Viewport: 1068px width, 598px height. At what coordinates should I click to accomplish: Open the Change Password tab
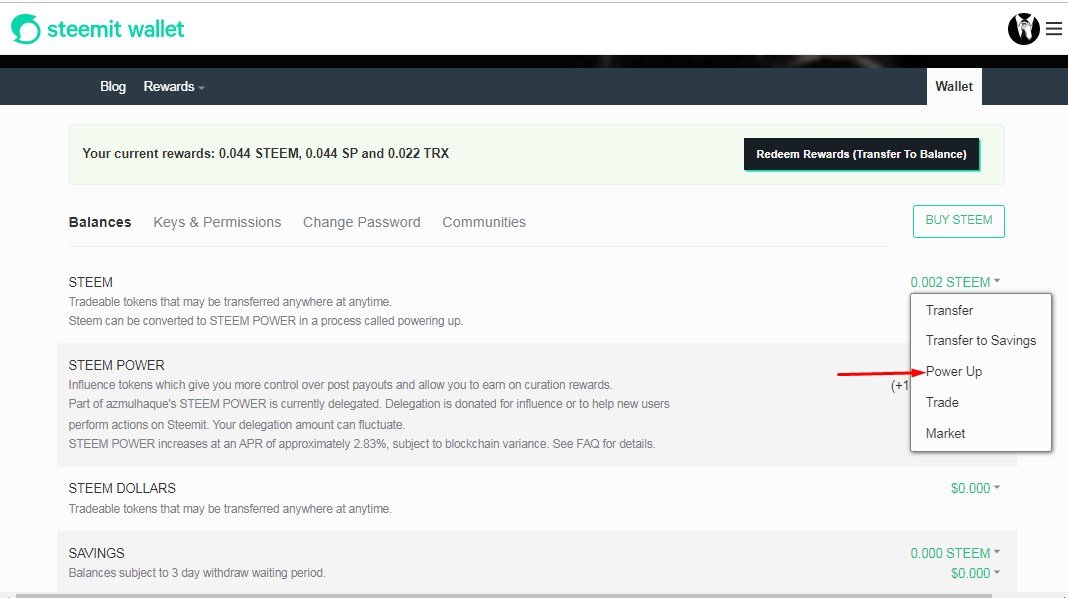pyautogui.click(x=361, y=222)
